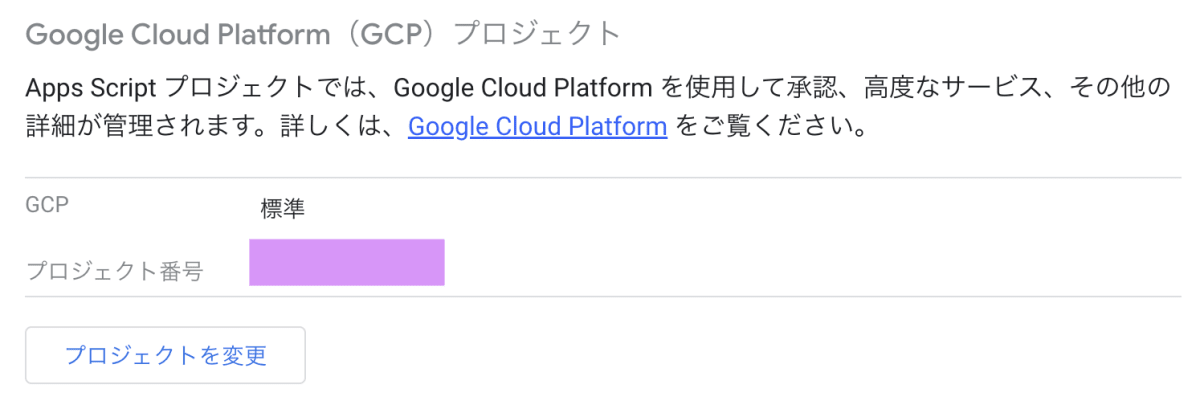Click the non-link Google Cloud Platform text in the first line
1200x401 pixels.
click(523, 88)
